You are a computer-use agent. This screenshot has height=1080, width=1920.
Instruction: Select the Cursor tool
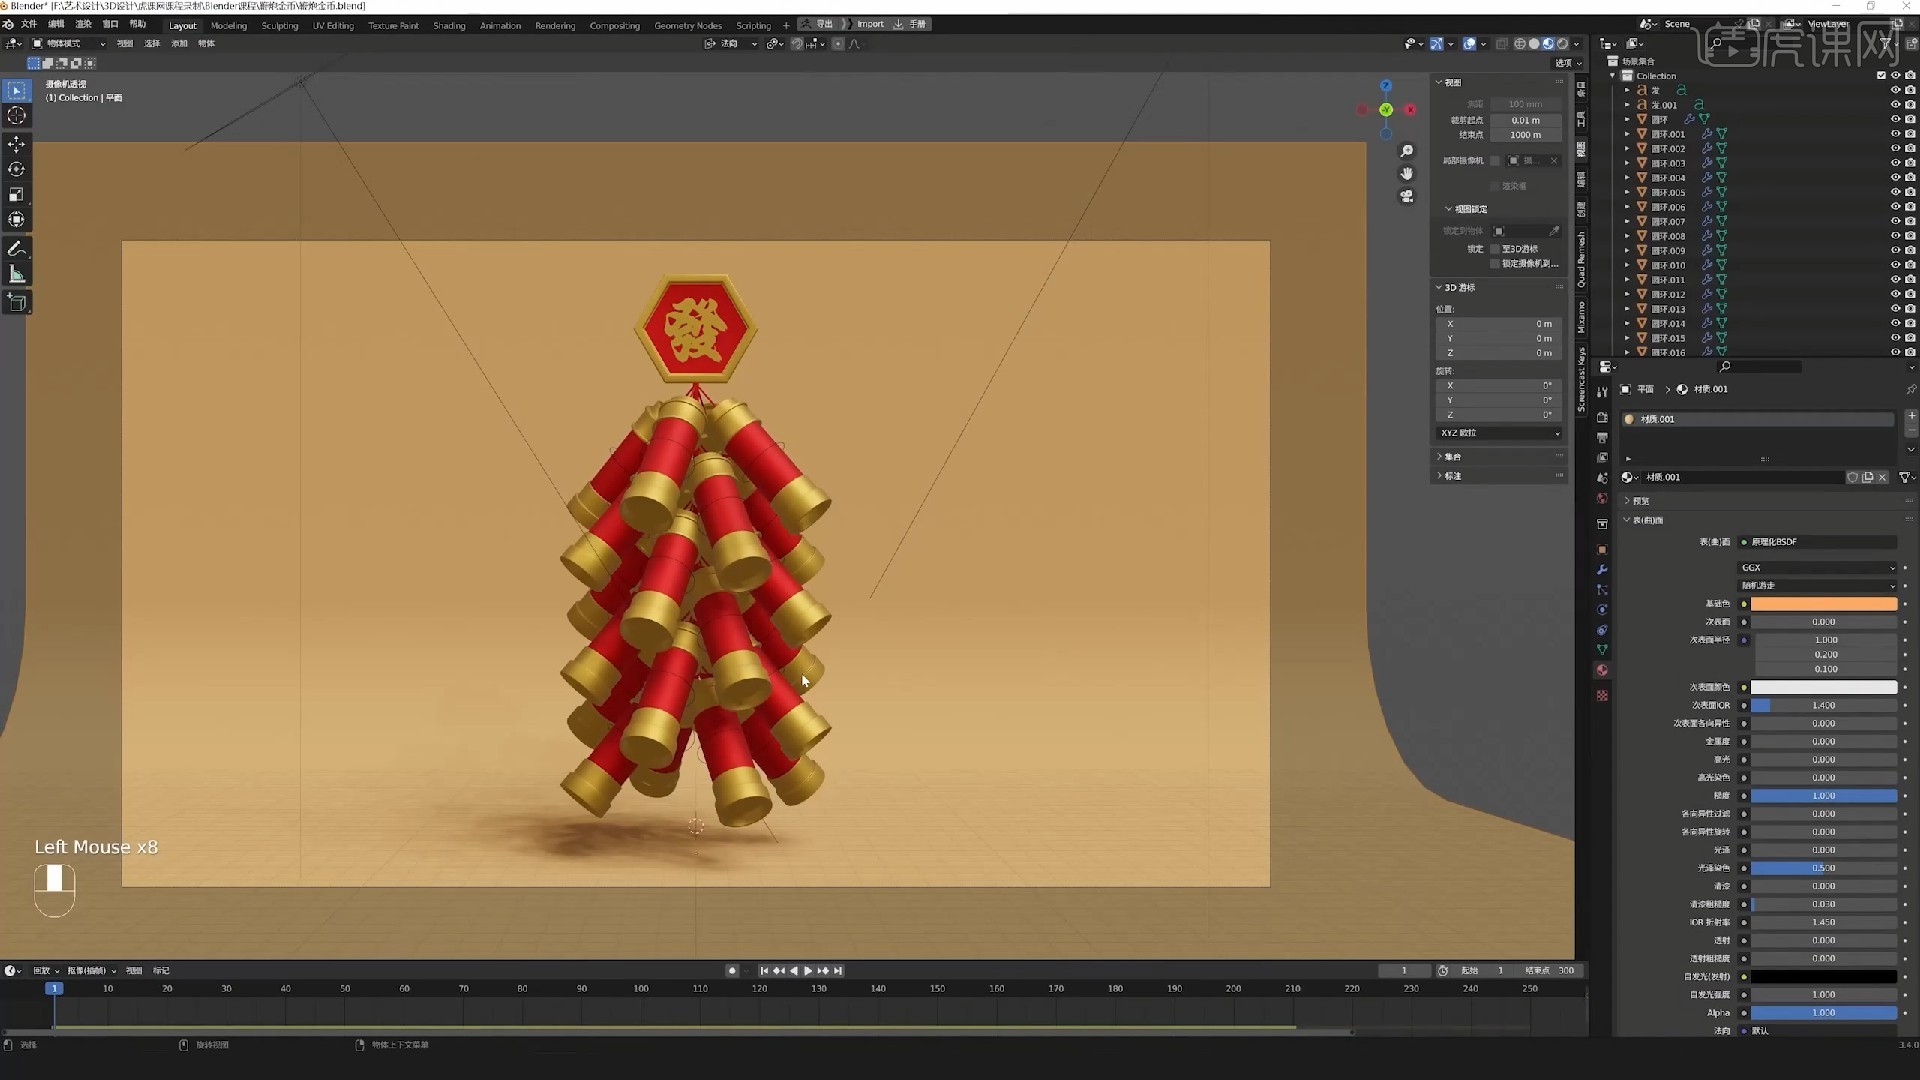pyautogui.click(x=17, y=116)
